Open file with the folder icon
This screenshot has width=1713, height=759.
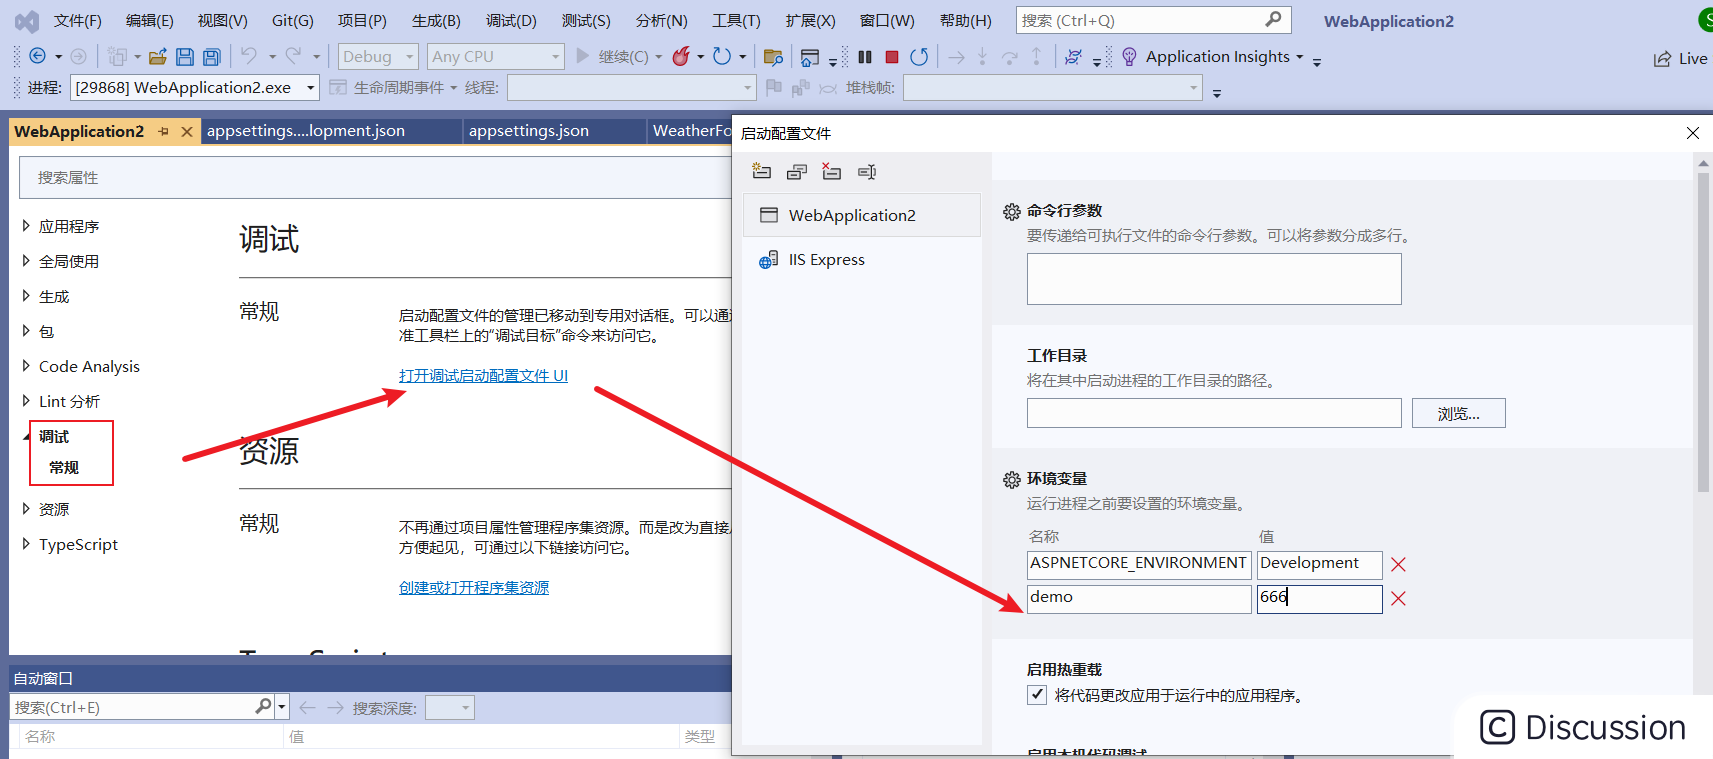point(157,57)
